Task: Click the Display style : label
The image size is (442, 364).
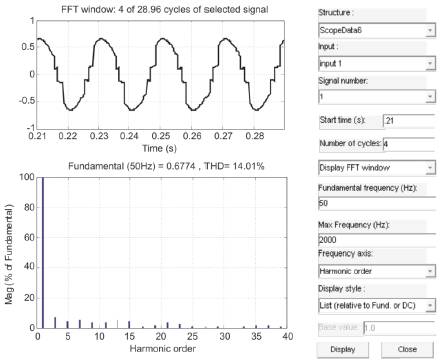Action: (342, 289)
